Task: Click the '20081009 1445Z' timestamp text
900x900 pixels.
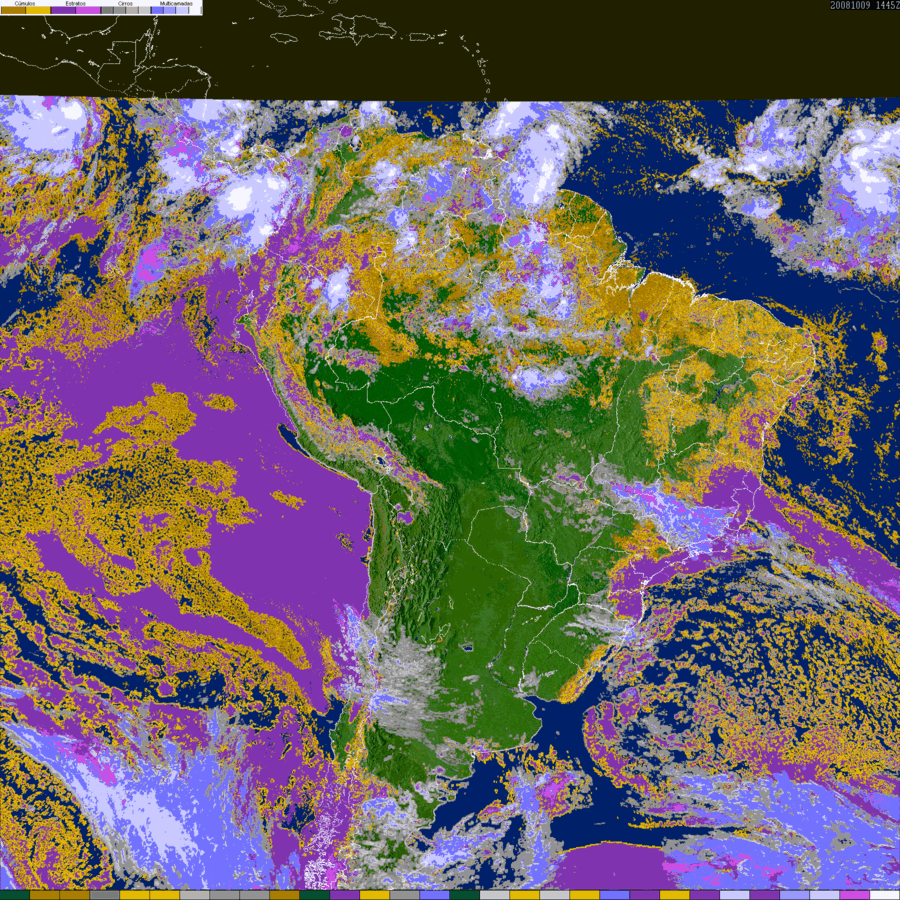Action: [x=864, y=5]
